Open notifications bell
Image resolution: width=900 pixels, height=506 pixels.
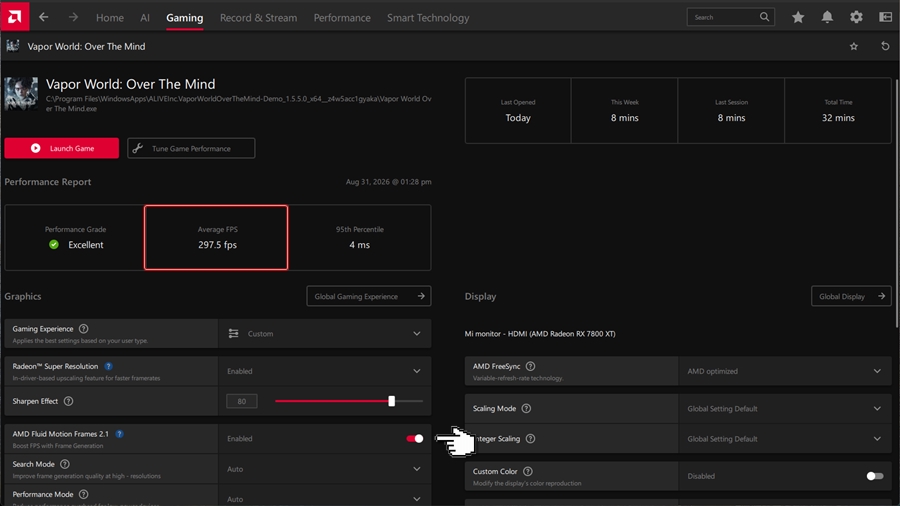coord(827,17)
